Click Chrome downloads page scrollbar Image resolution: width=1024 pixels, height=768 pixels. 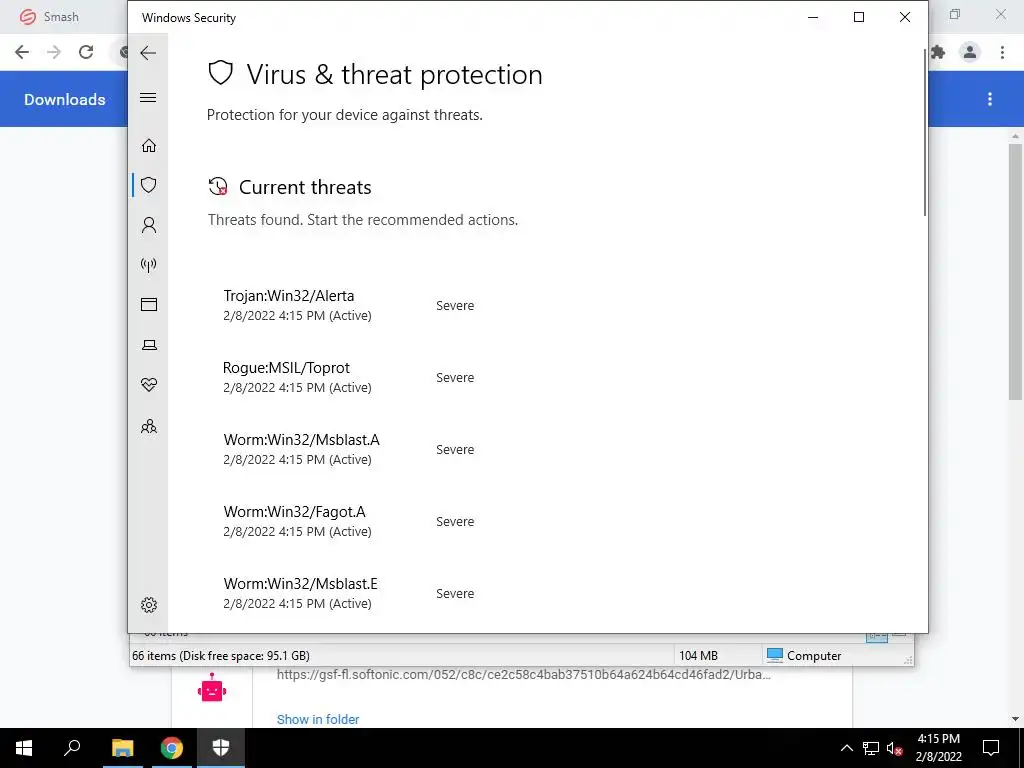[x=1015, y=271]
